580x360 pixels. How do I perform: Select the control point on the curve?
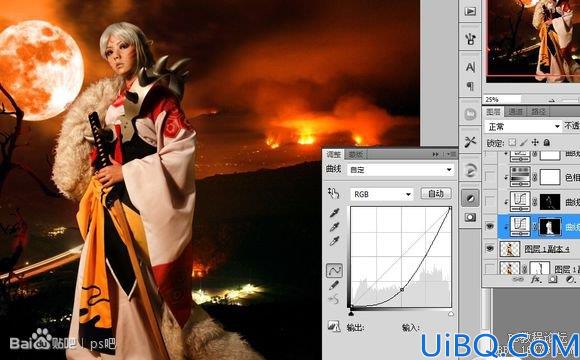tap(402, 290)
